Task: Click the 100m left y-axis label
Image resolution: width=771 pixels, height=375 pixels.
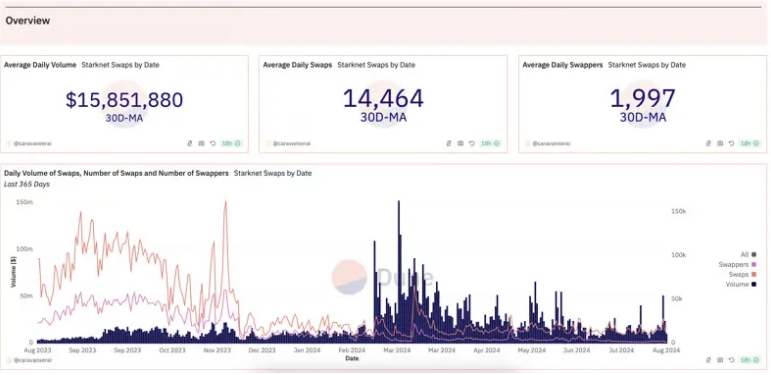Action: pyautogui.click(x=26, y=249)
